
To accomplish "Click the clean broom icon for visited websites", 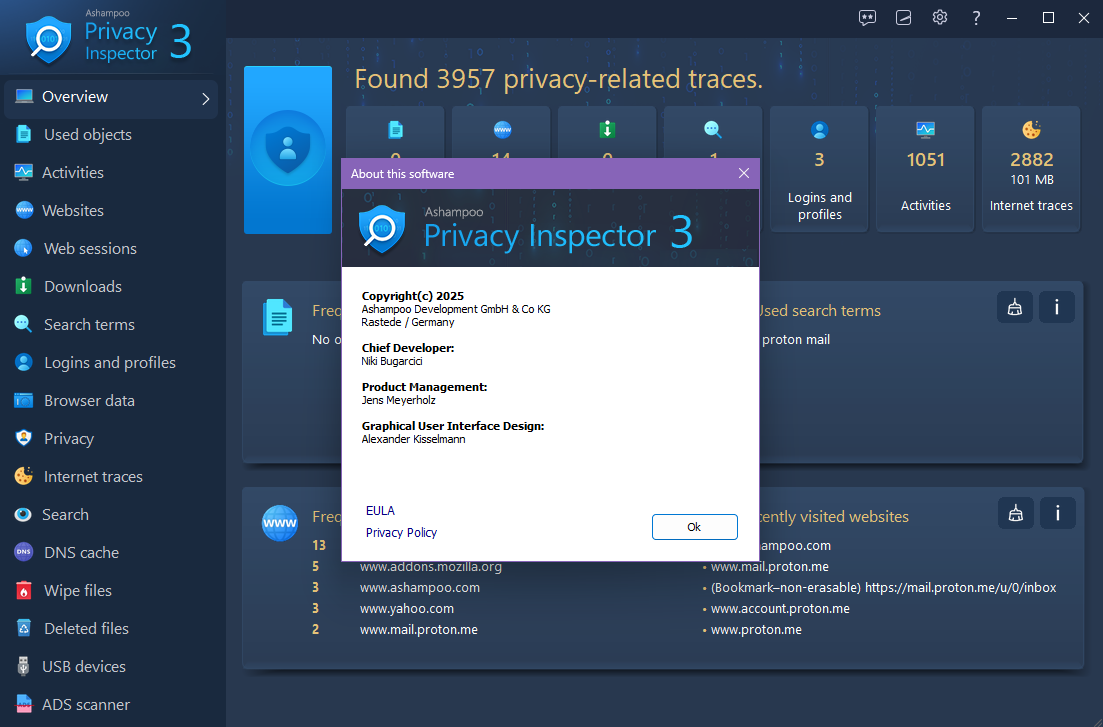I will click(1015, 513).
